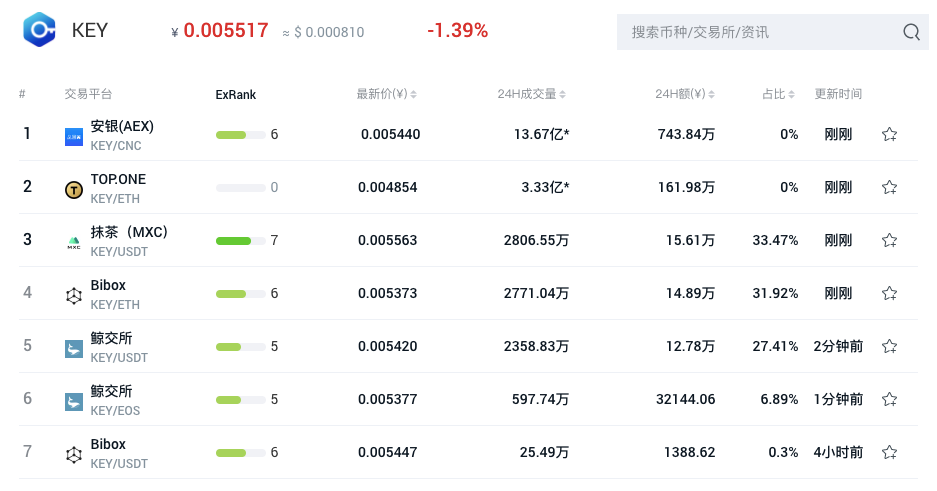Click the header price ¥ 0.005517
The width and height of the screenshot is (937, 491).
pos(220,30)
